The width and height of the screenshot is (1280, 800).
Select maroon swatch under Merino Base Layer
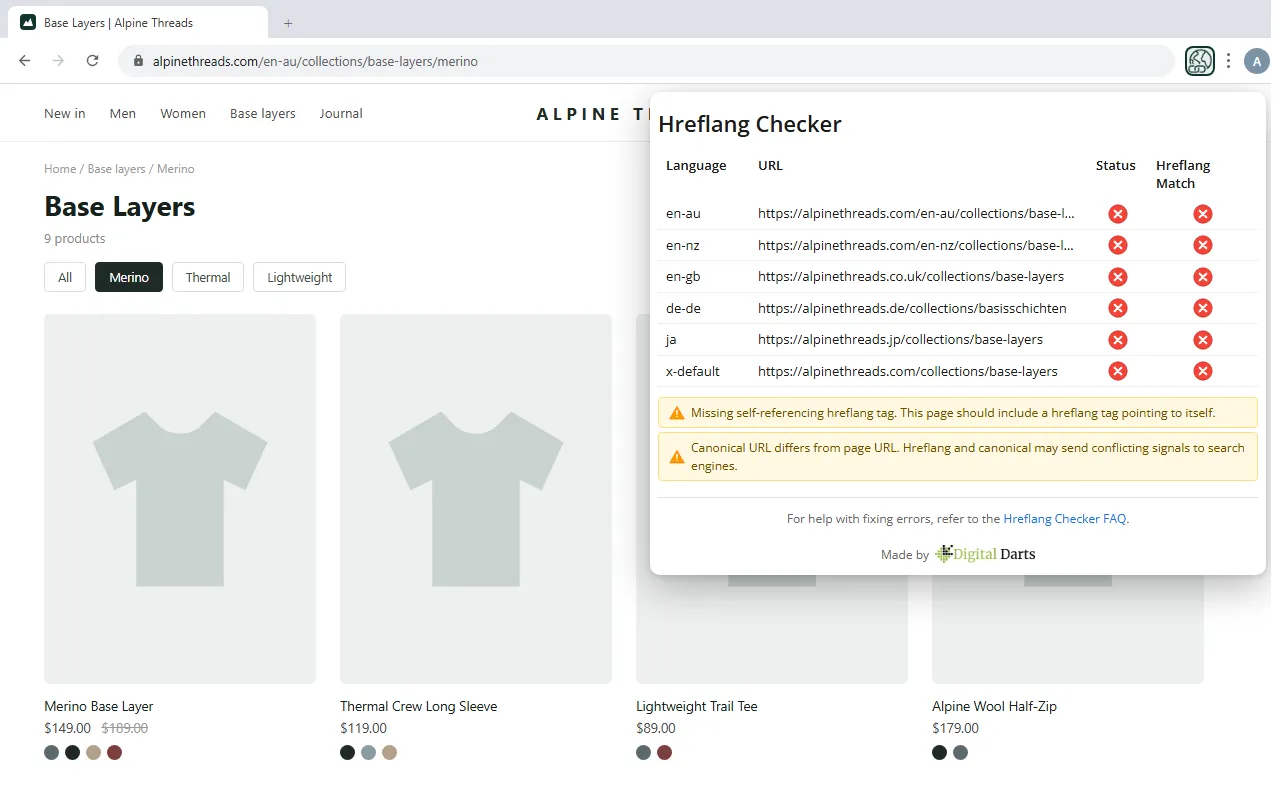point(114,752)
